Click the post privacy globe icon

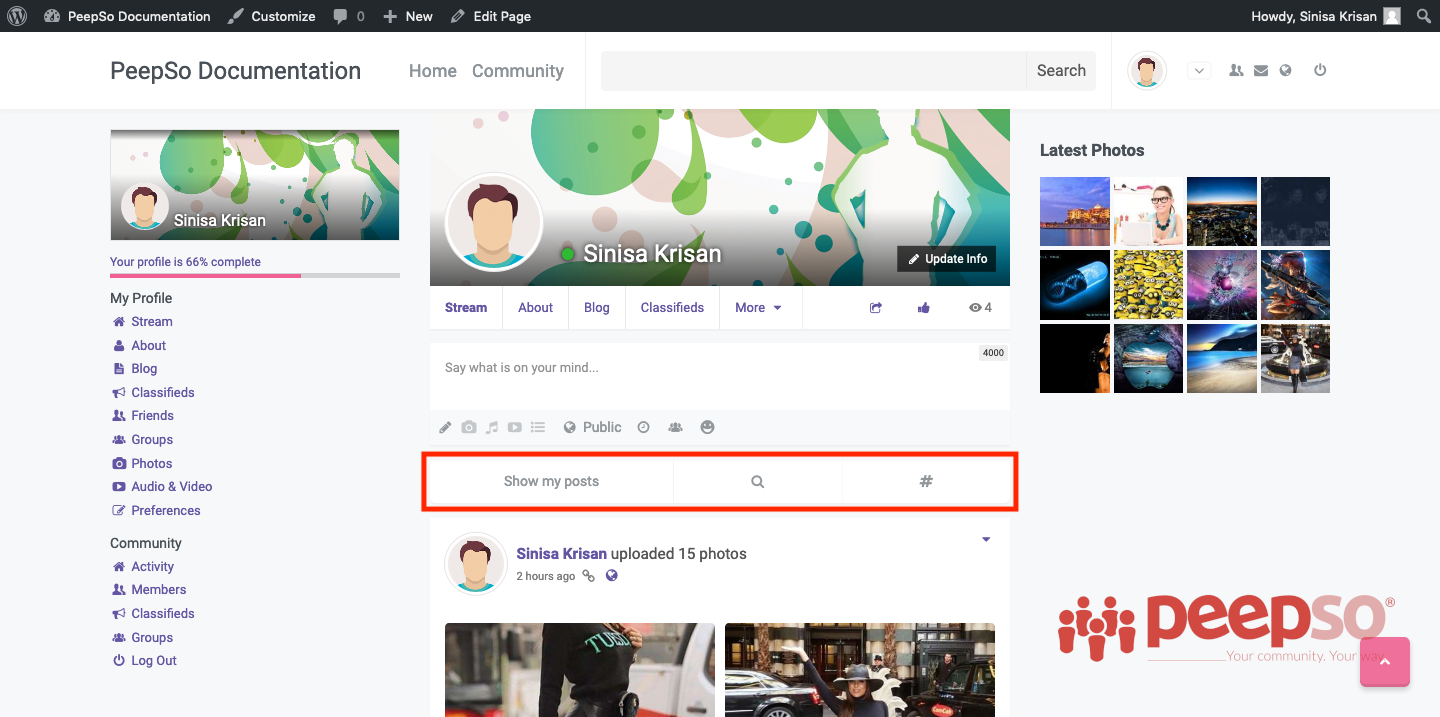tap(612, 576)
